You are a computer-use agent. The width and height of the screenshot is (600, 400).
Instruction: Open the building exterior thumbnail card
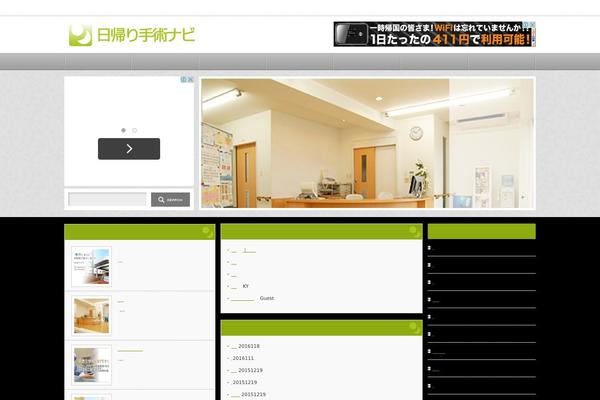pyautogui.click(x=91, y=266)
